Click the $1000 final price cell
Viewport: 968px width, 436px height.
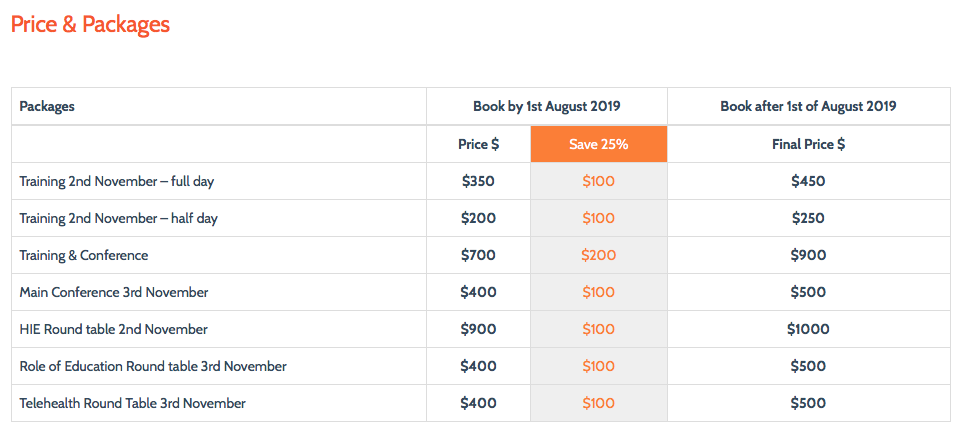(x=808, y=330)
